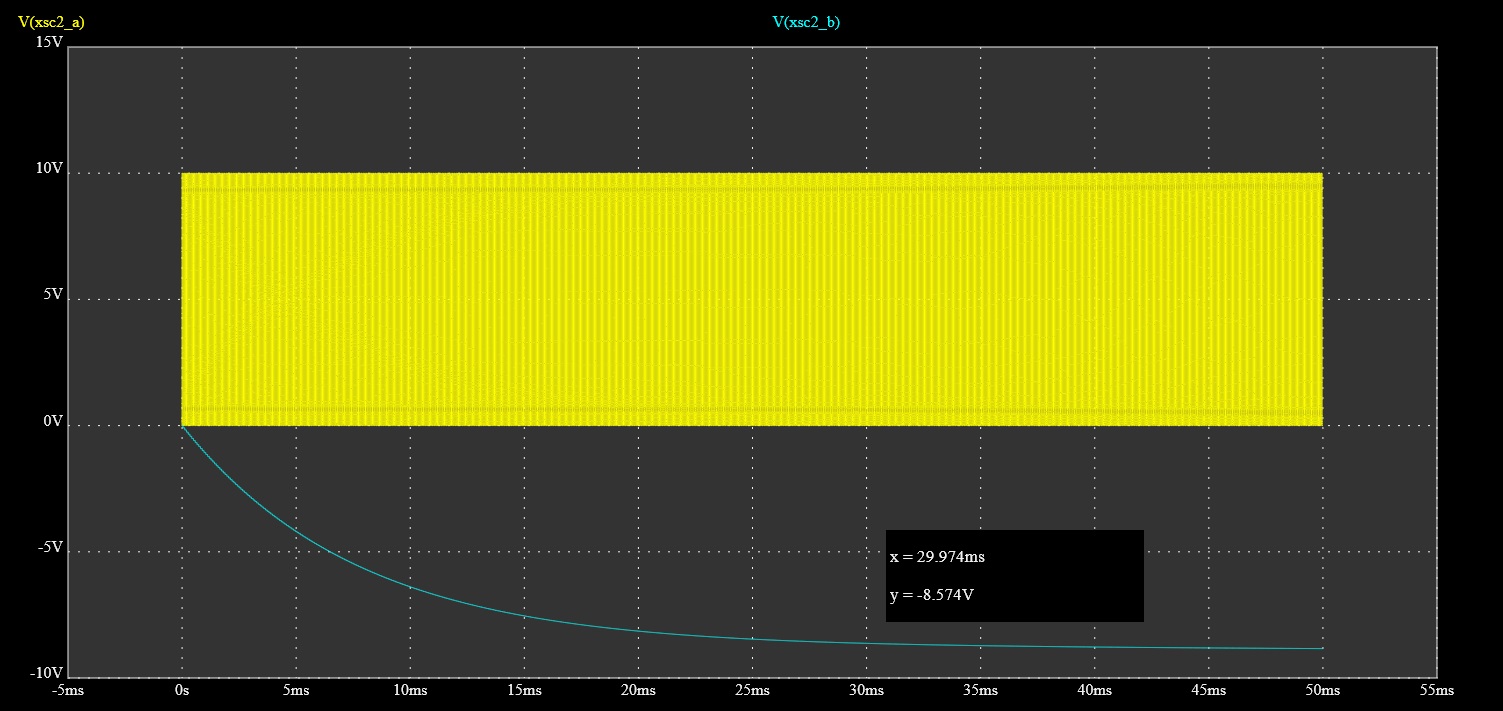Select the -5V vertical axis label
This screenshot has height=711, width=1503.
tap(49, 548)
